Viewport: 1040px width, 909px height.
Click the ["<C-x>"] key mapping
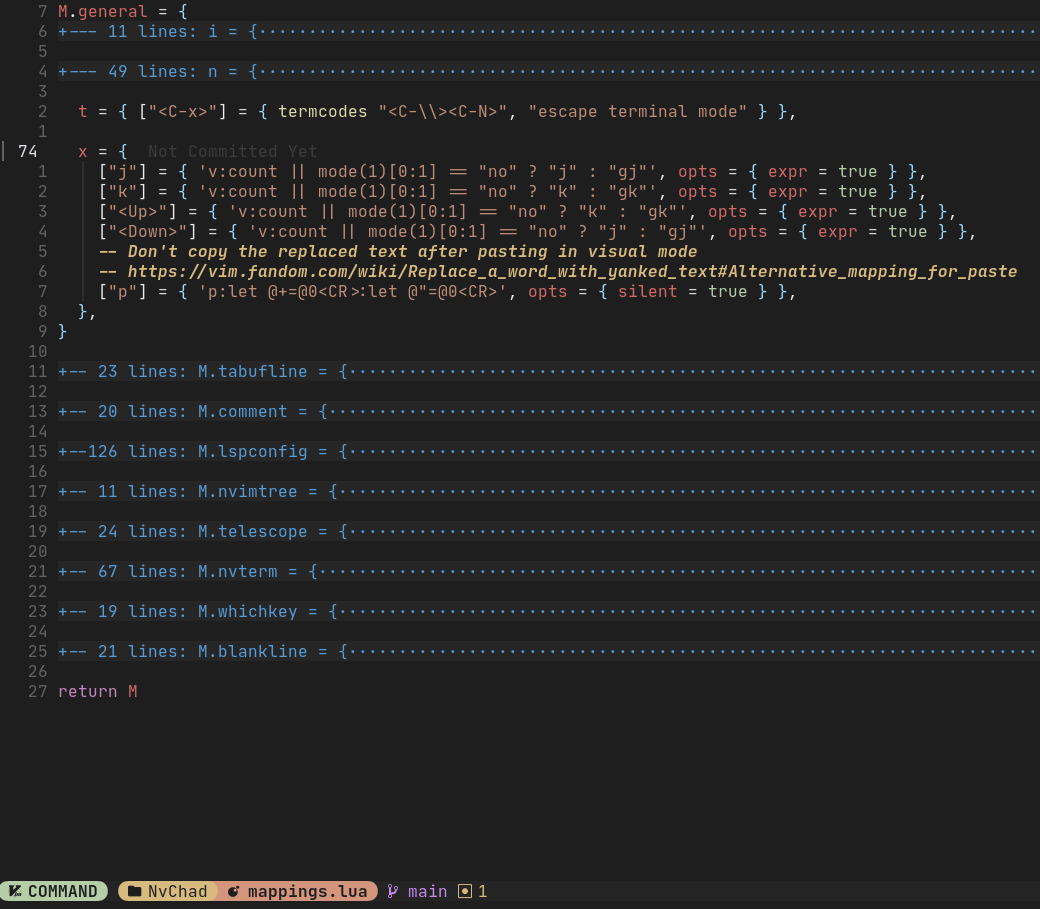[x=182, y=111]
